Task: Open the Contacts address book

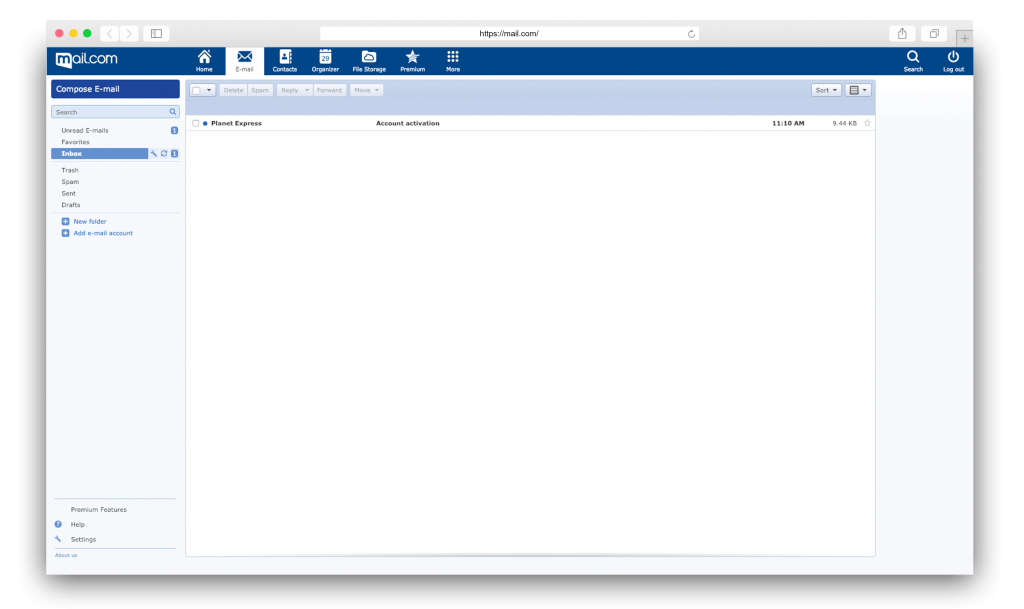Action: pyautogui.click(x=285, y=61)
